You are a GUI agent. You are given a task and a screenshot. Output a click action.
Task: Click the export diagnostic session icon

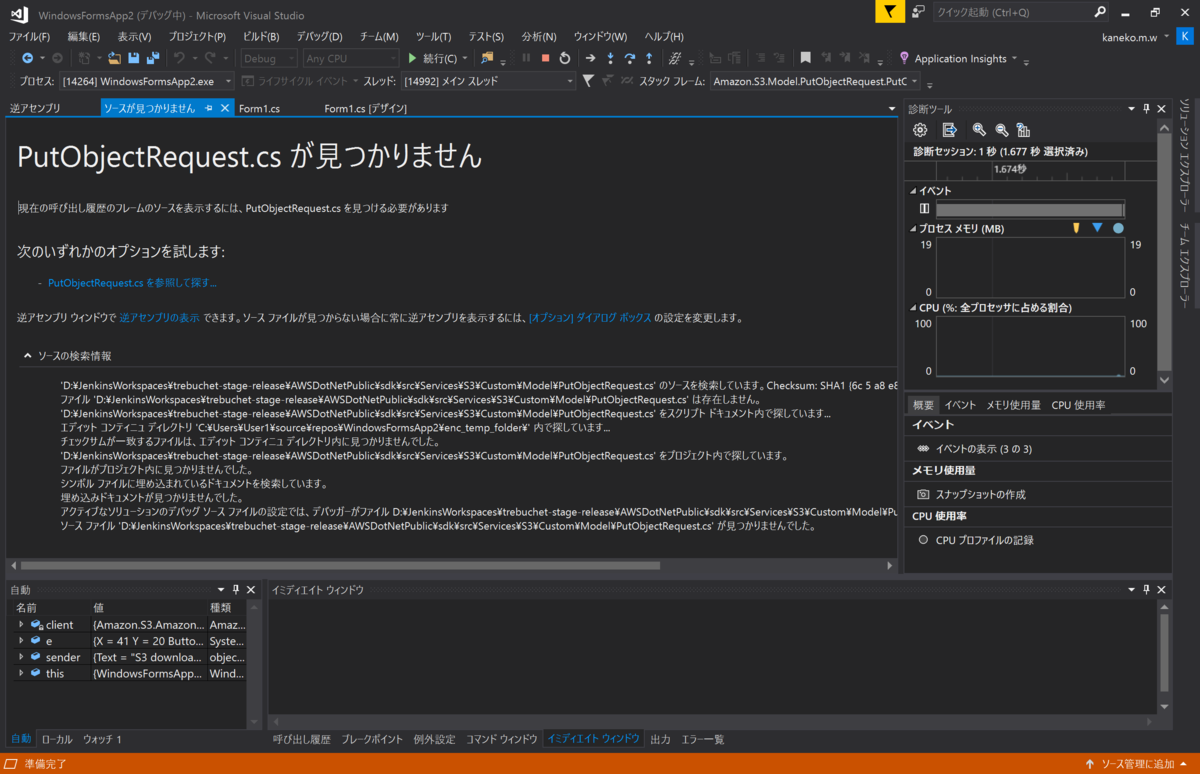tap(950, 130)
